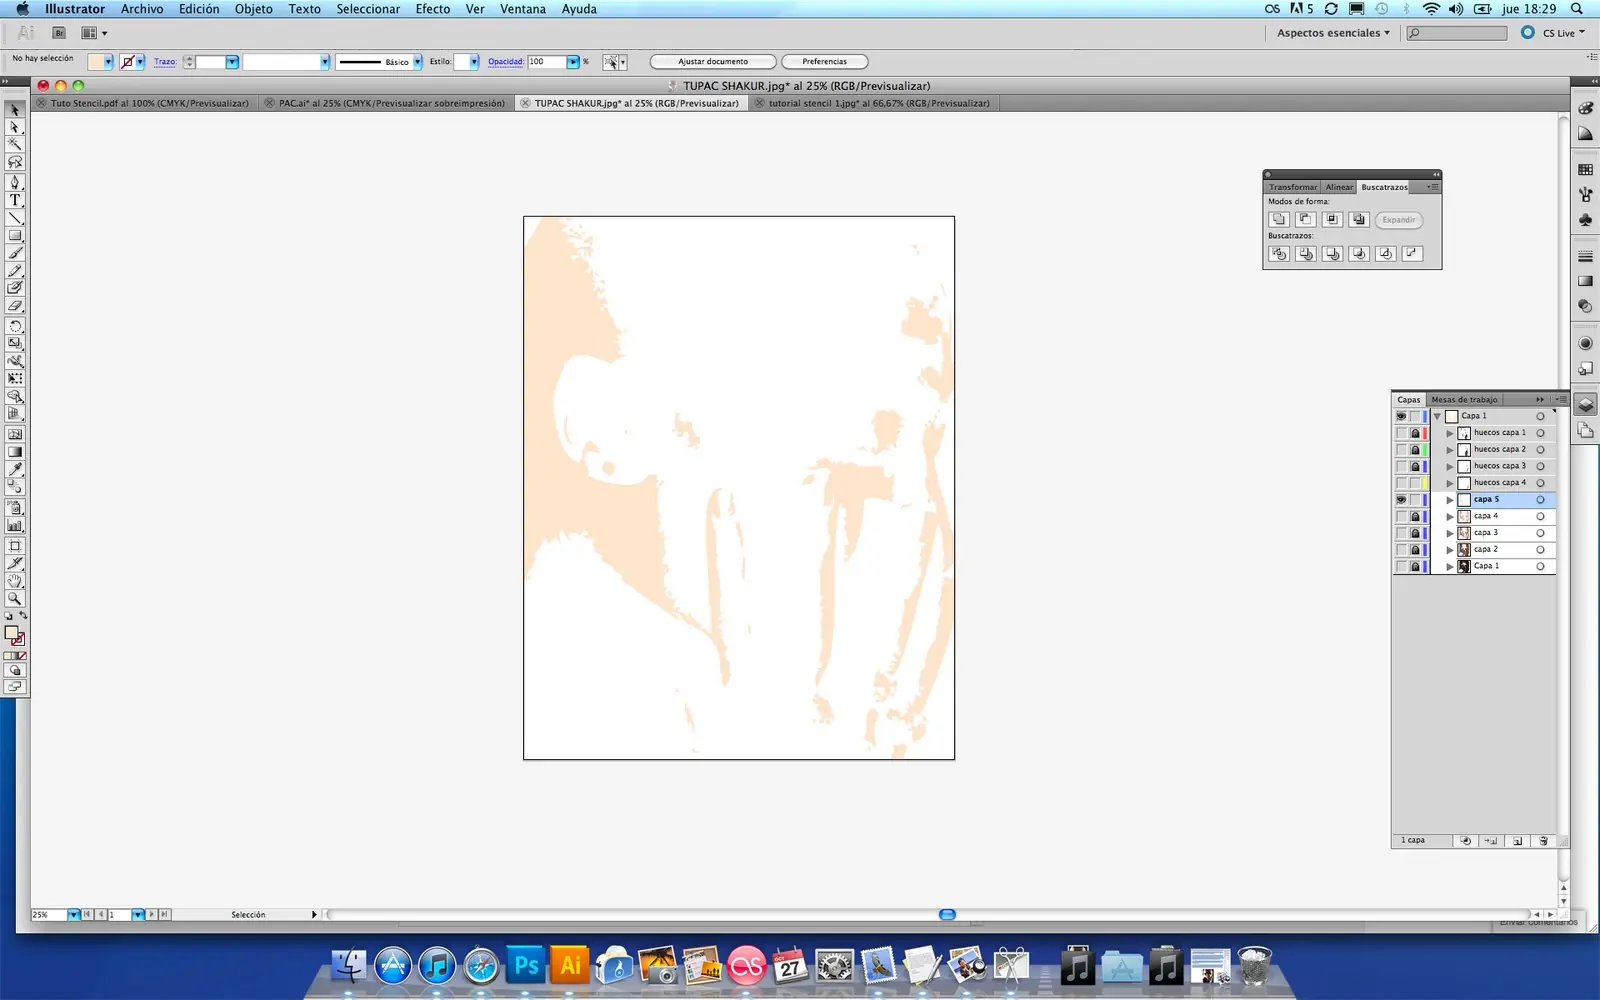Expand the capa 5 layer
1600x1000 pixels.
coord(1450,499)
